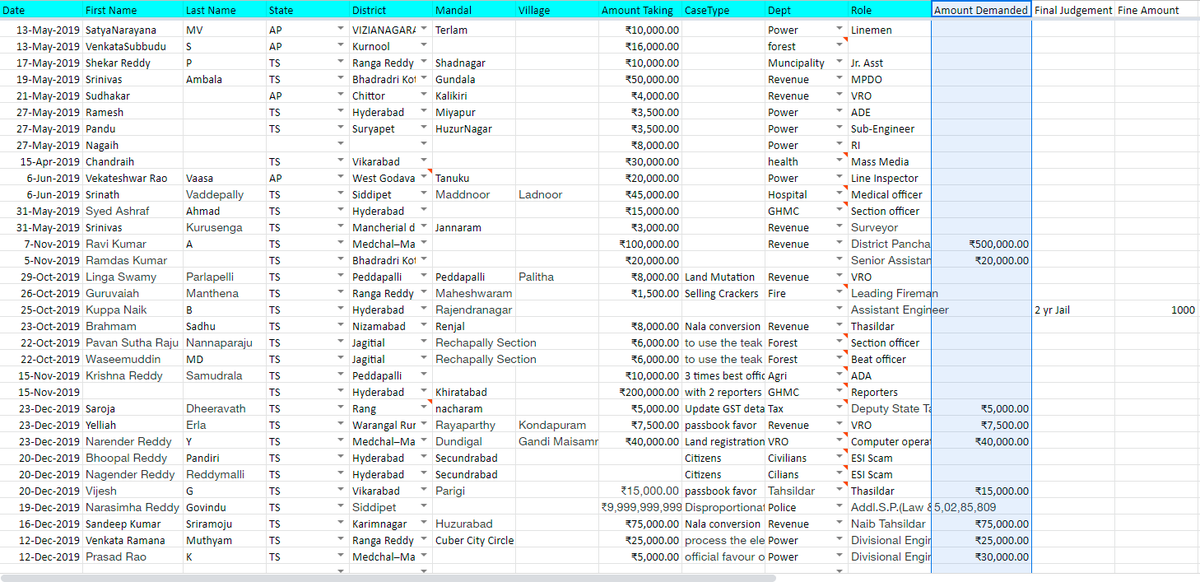Image resolution: width=1200 pixels, height=582 pixels.
Task: Open District dropdown for Suryapet cell
Action: [x=424, y=129]
